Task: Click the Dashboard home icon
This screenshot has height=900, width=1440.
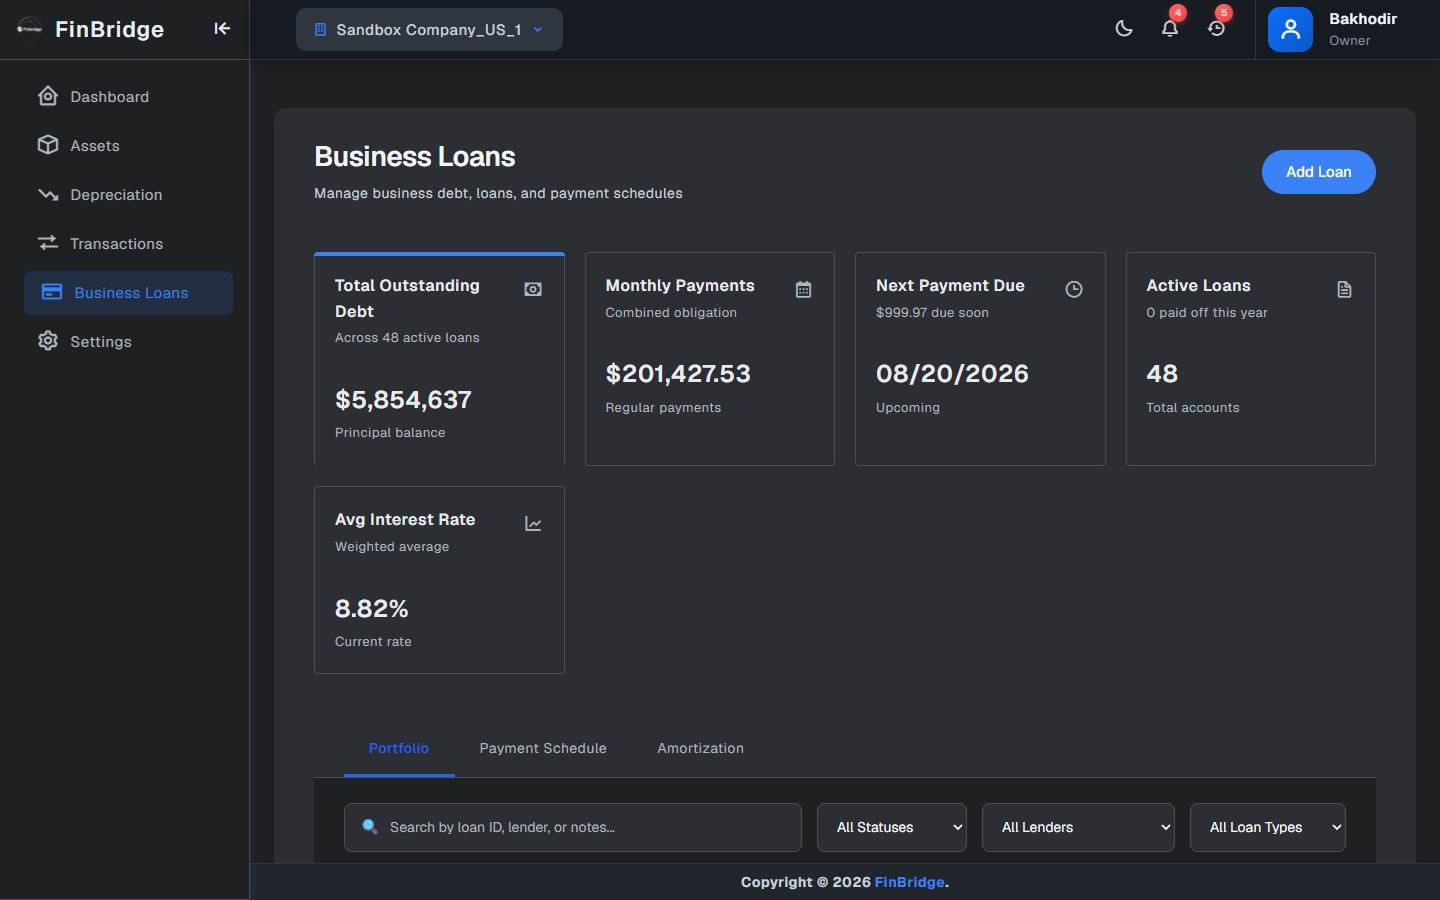Action: (x=48, y=96)
